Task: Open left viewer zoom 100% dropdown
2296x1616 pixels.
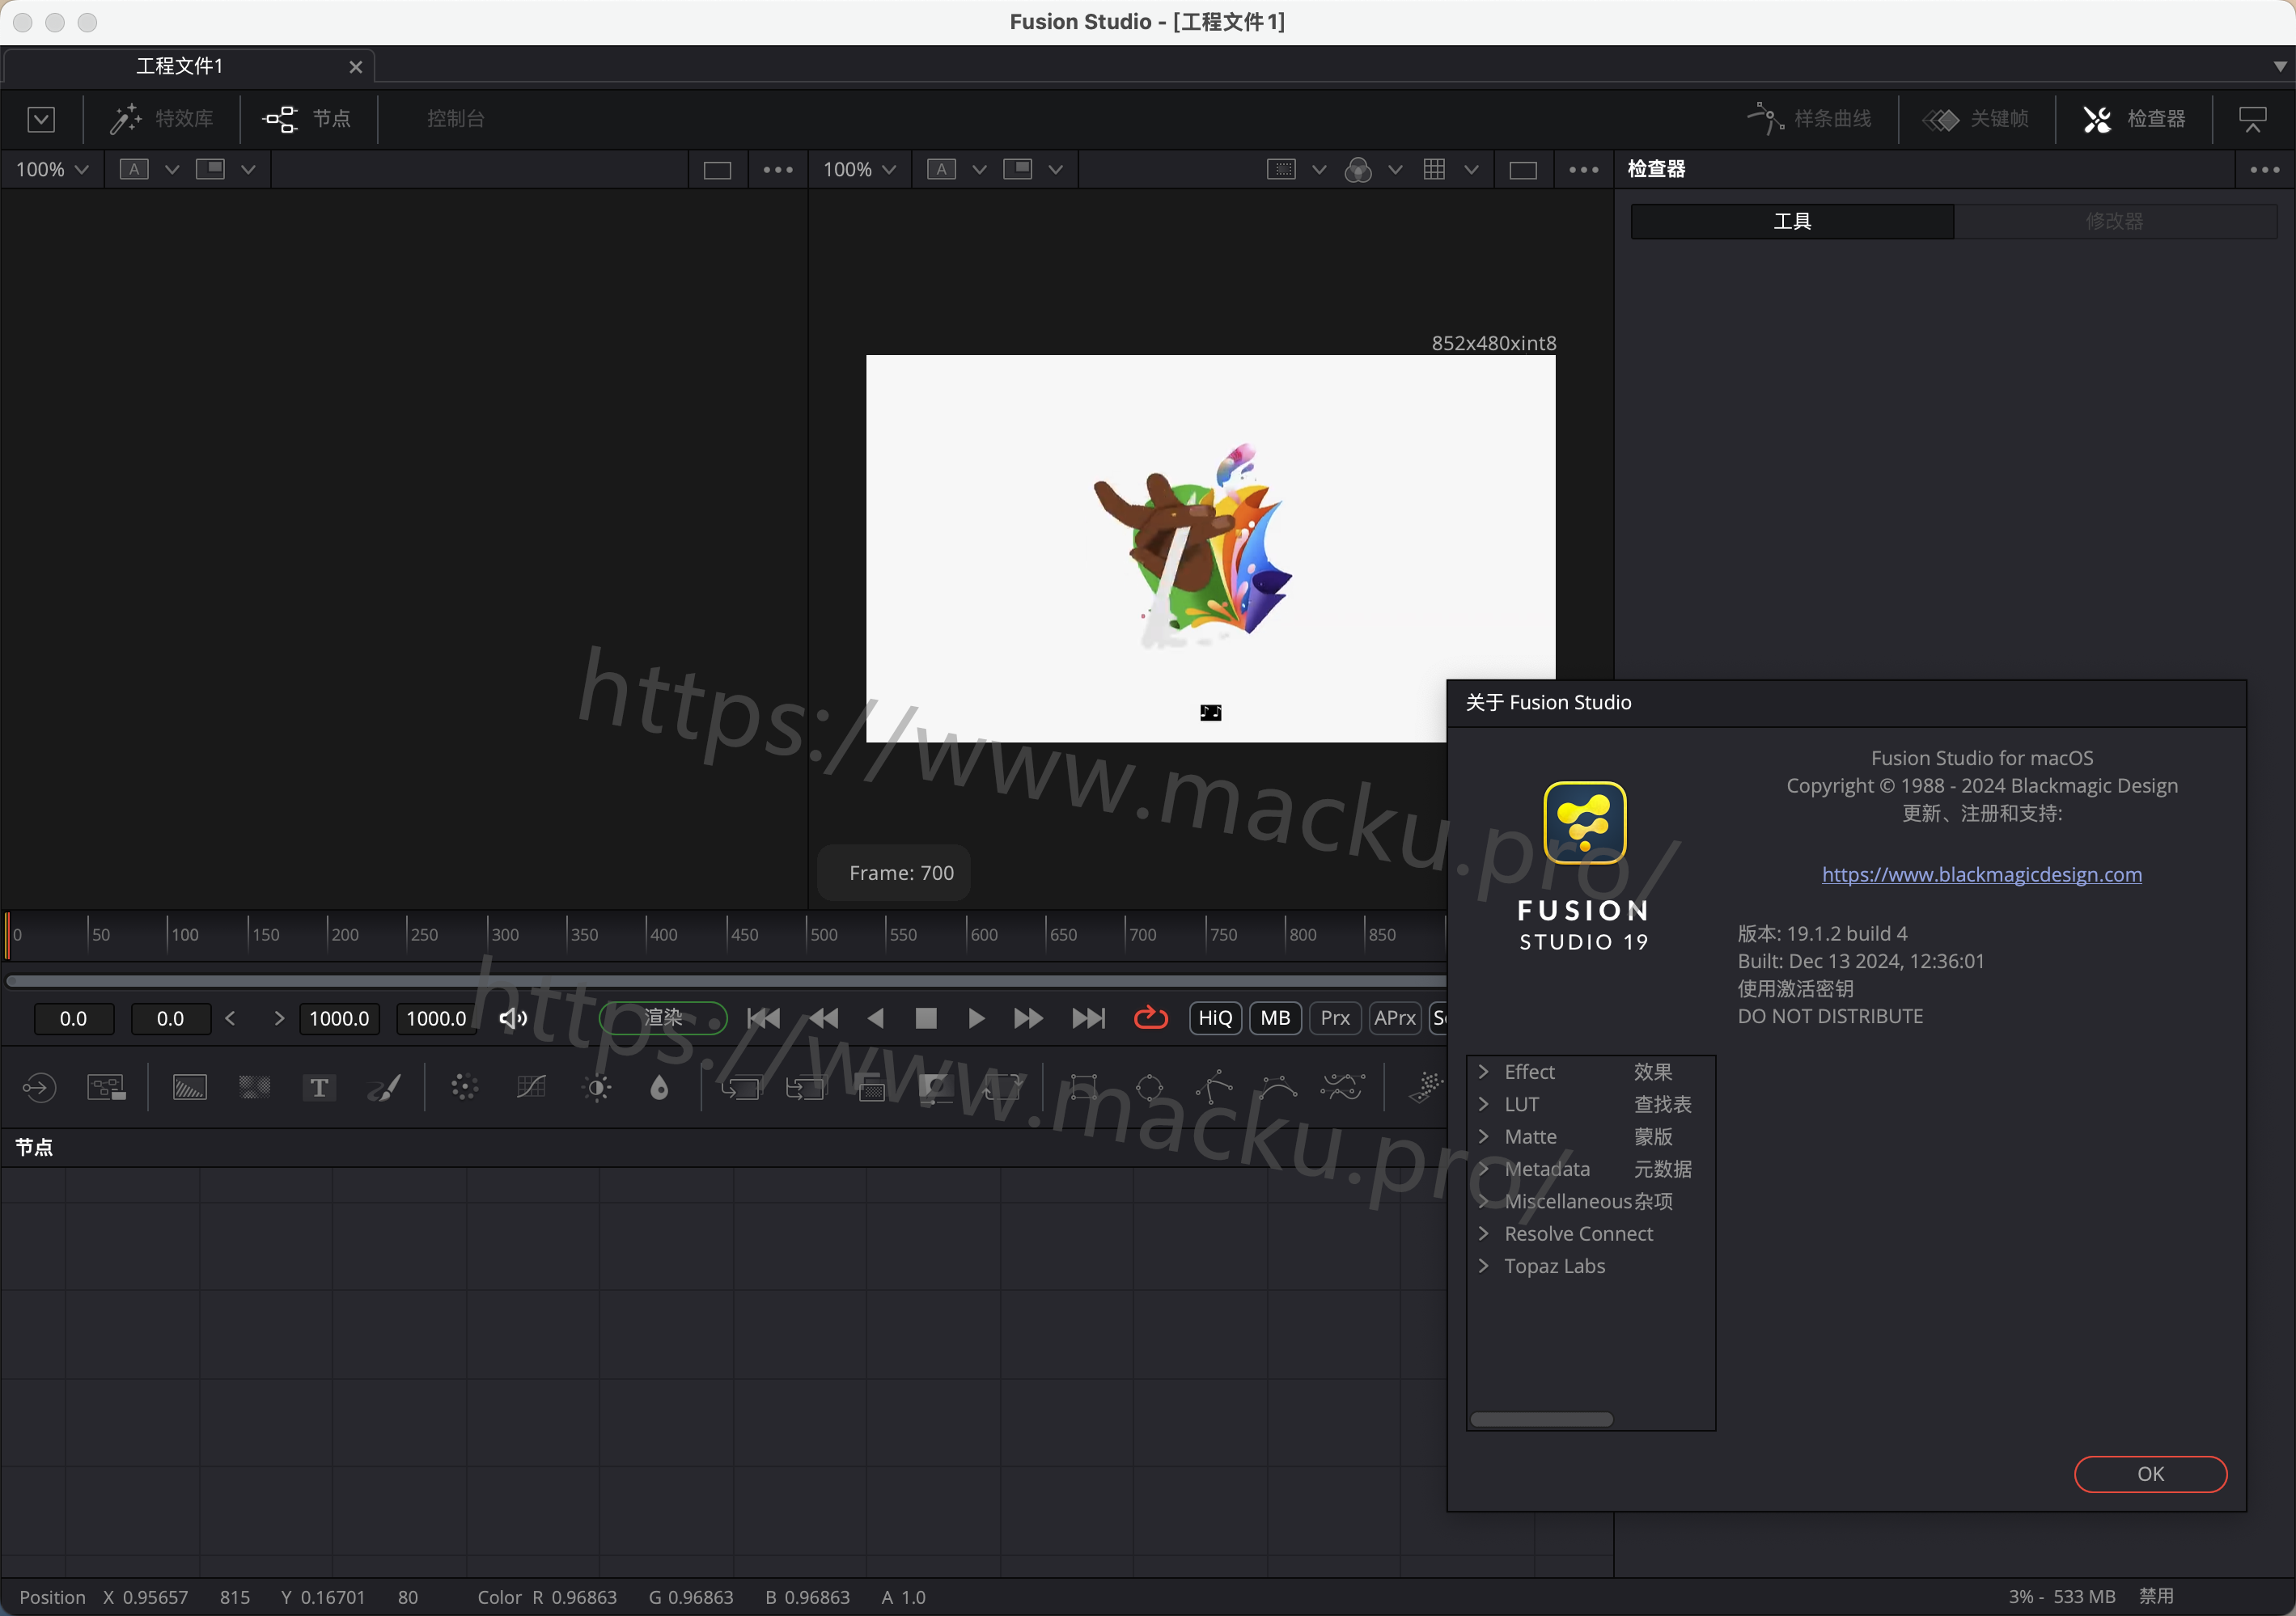Action: click(x=52, y=169)
